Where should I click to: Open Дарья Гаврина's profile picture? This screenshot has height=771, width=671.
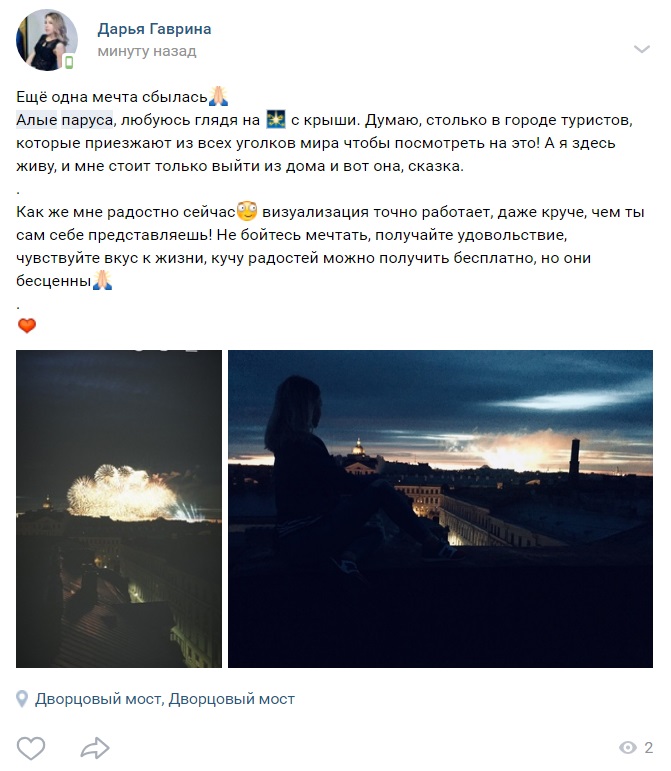click(x=47, y=40)
